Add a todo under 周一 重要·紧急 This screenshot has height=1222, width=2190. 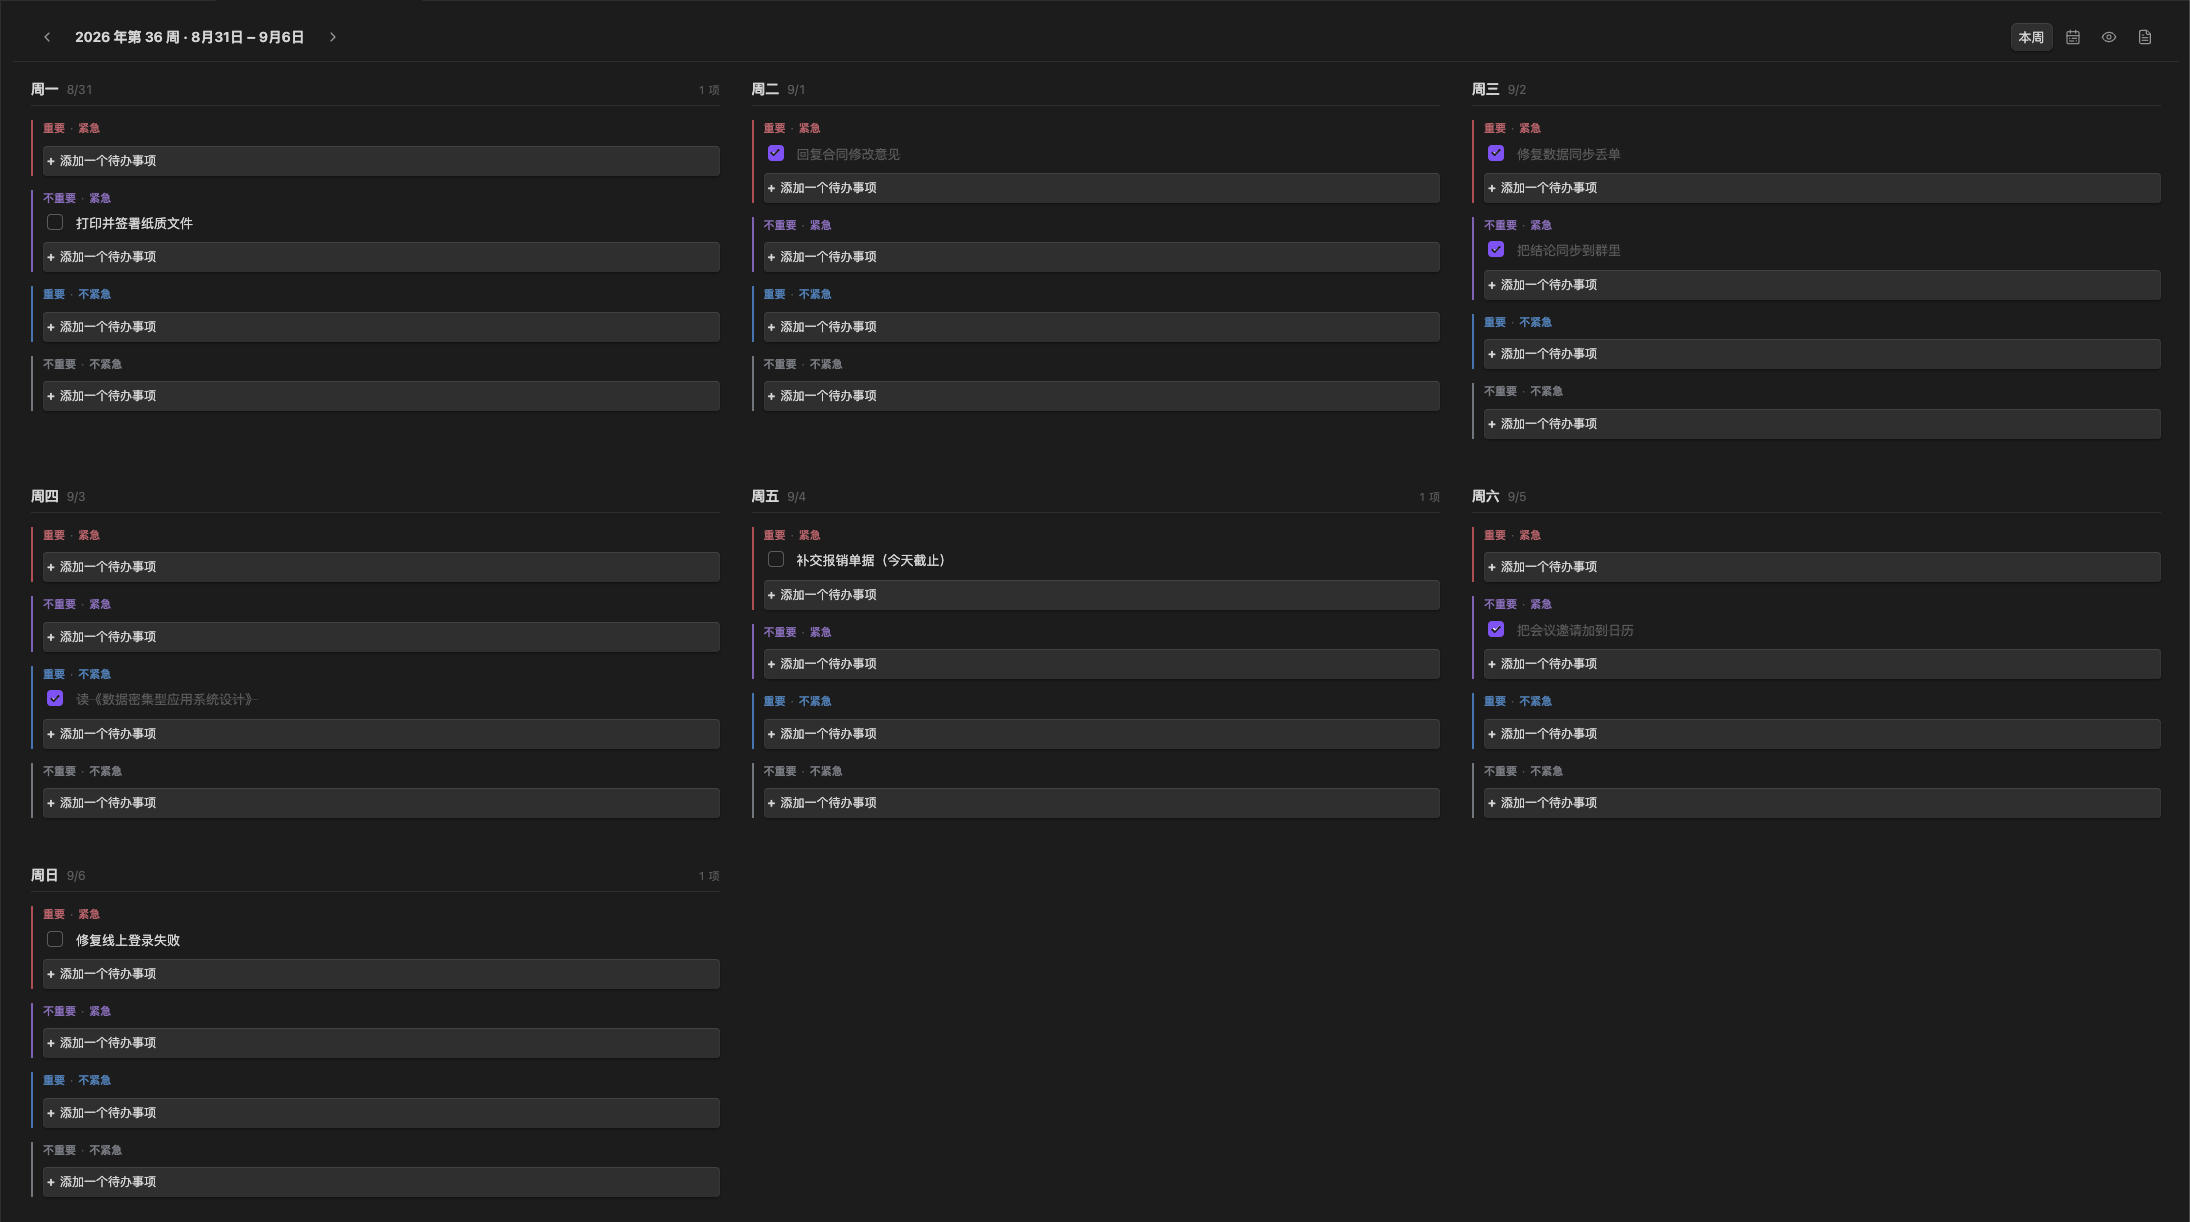pos(381,161)
